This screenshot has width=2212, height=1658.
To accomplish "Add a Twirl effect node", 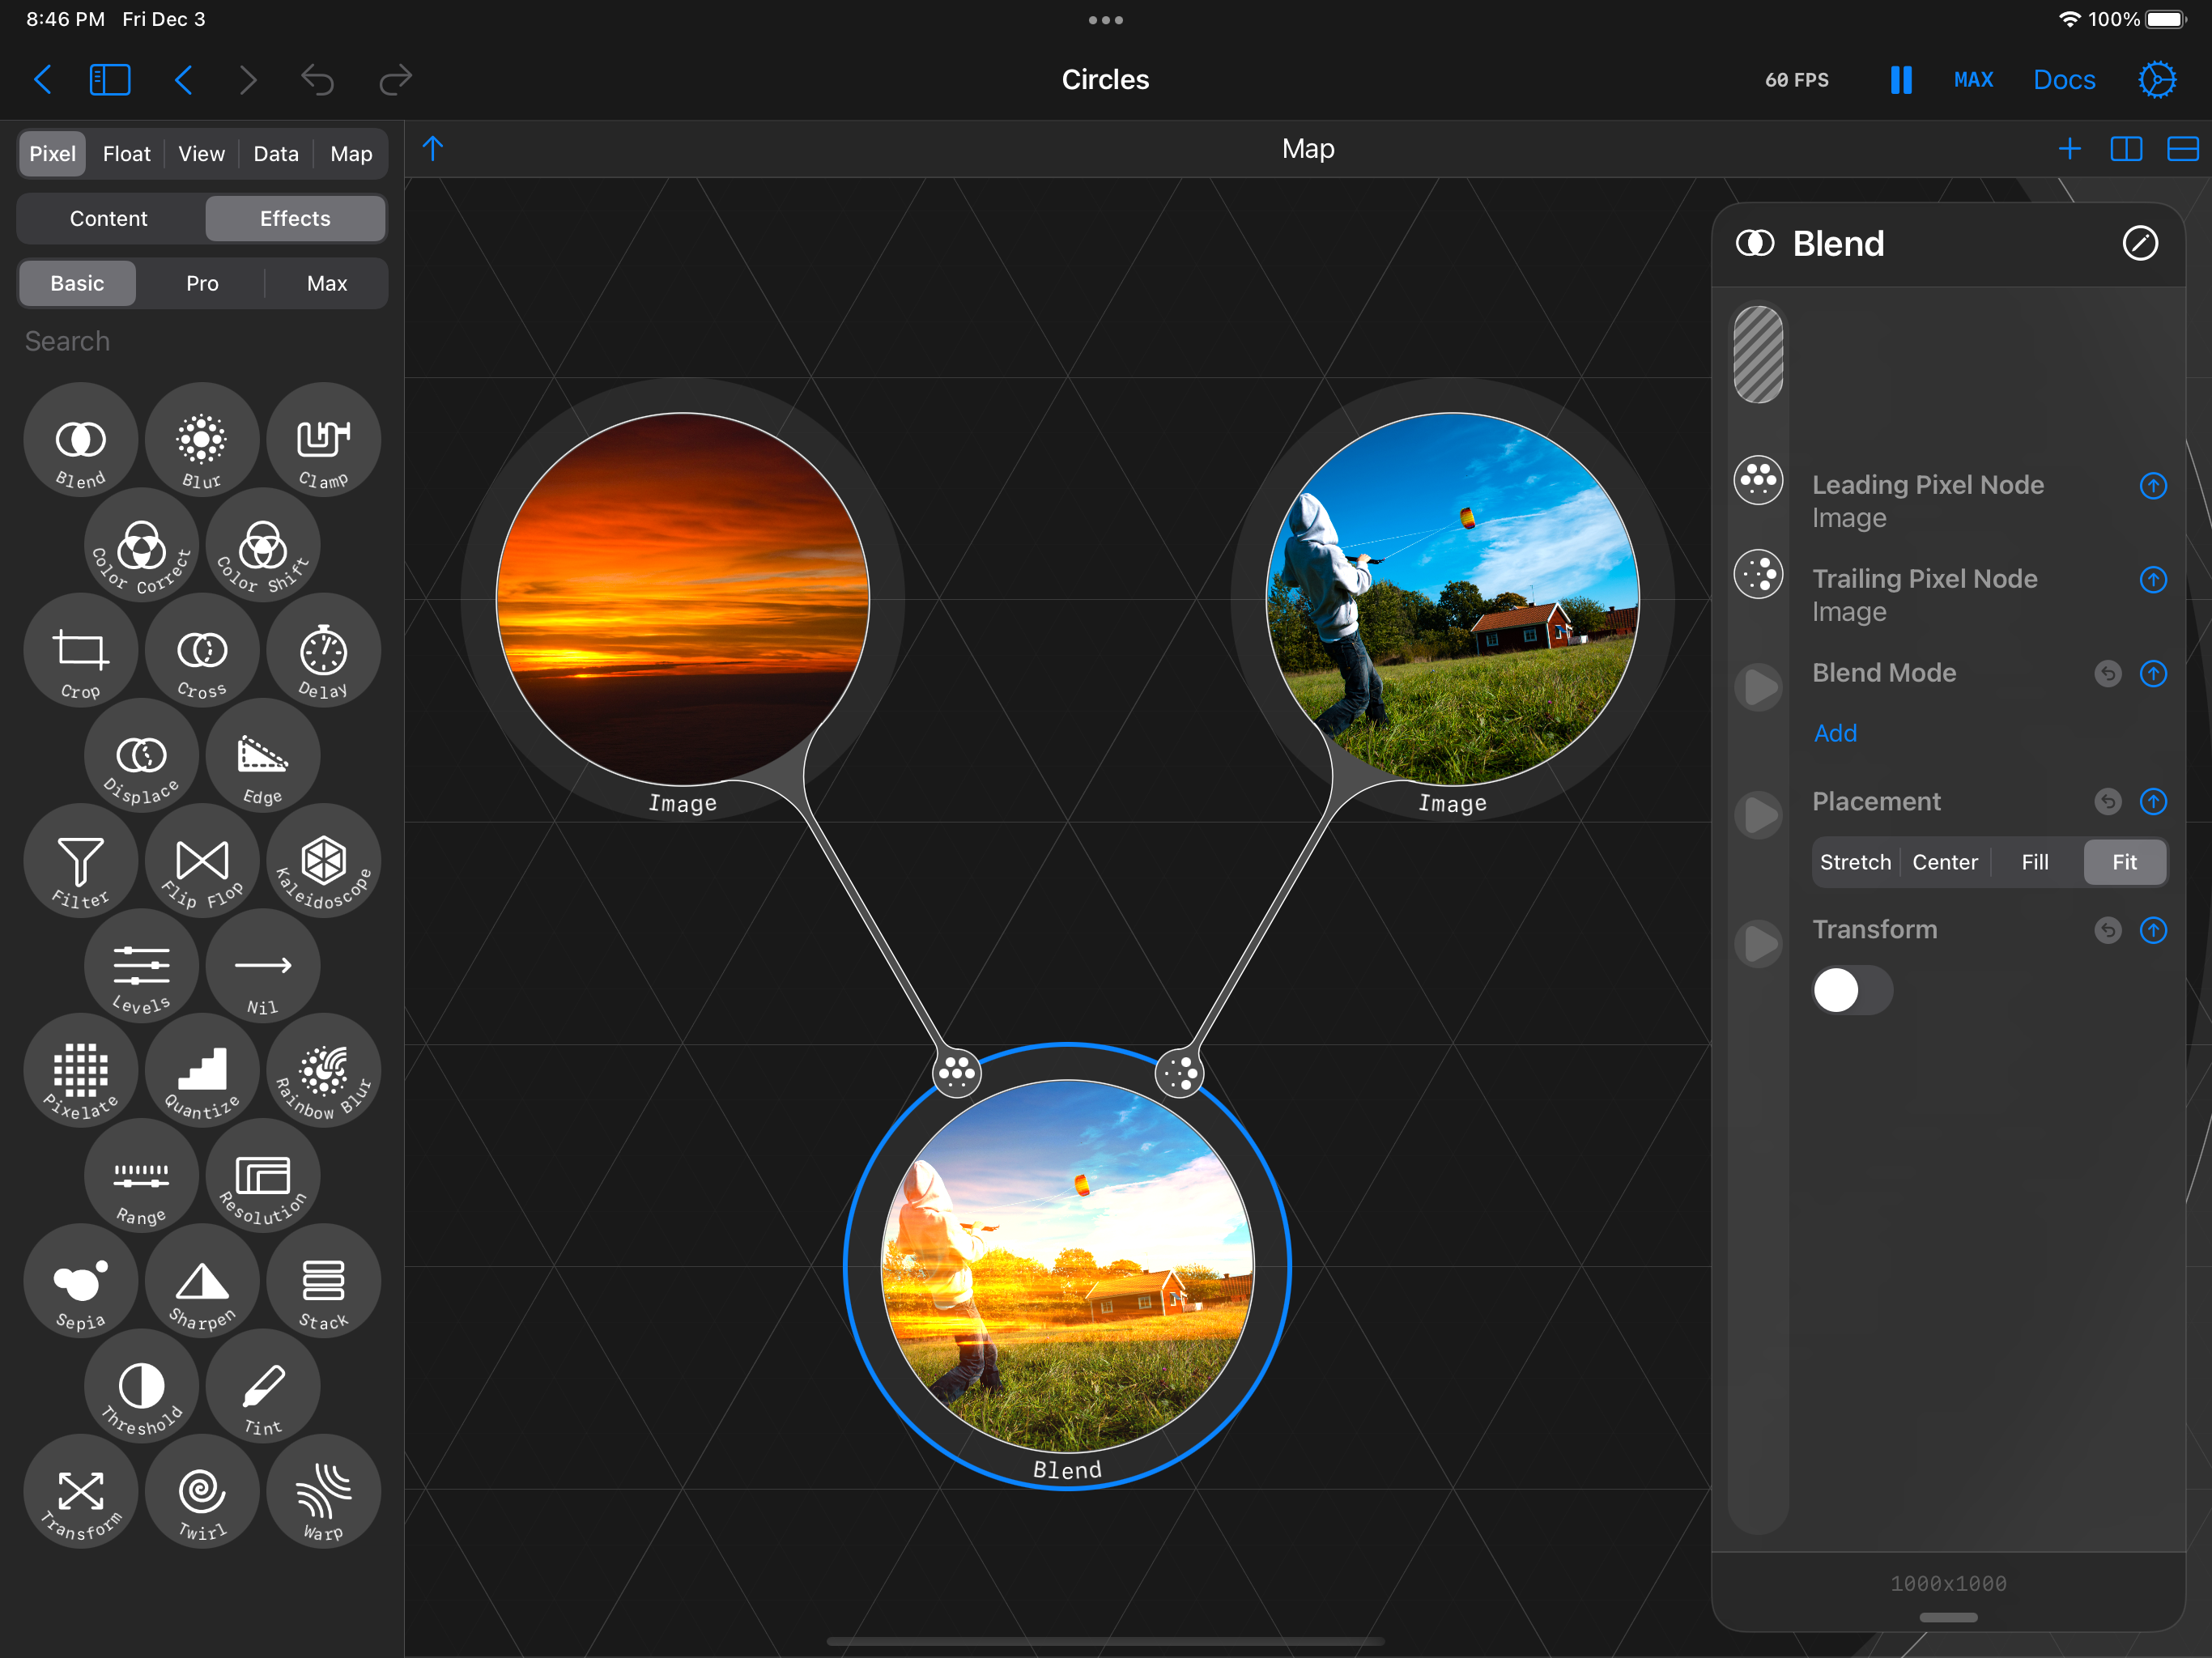I will coord(202,1493).
